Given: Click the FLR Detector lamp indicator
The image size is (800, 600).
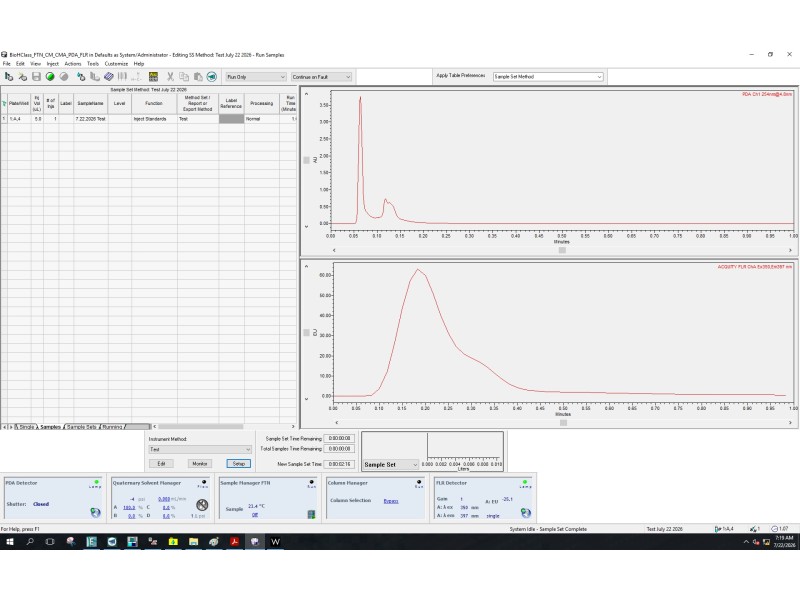Looking at the screenshot, I should coord(525,483).
